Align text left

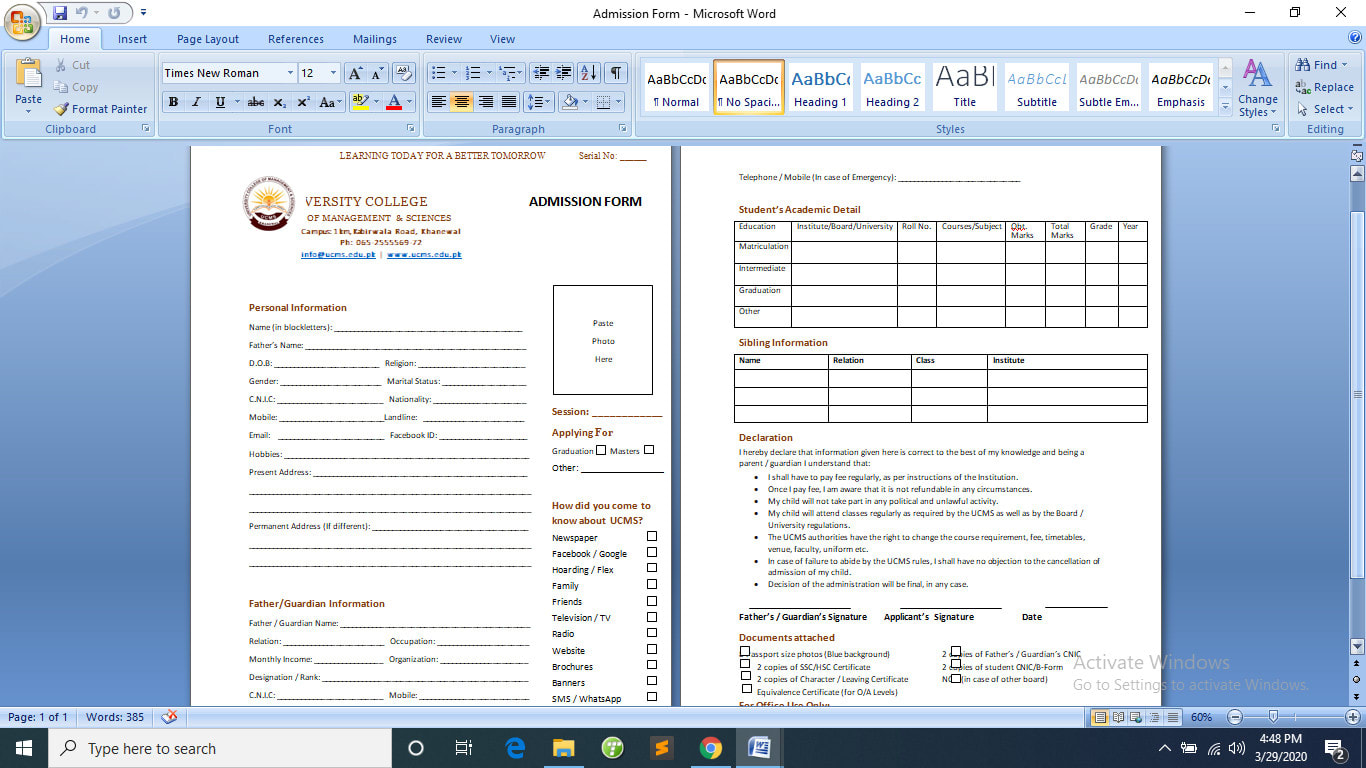pos(438,102)
